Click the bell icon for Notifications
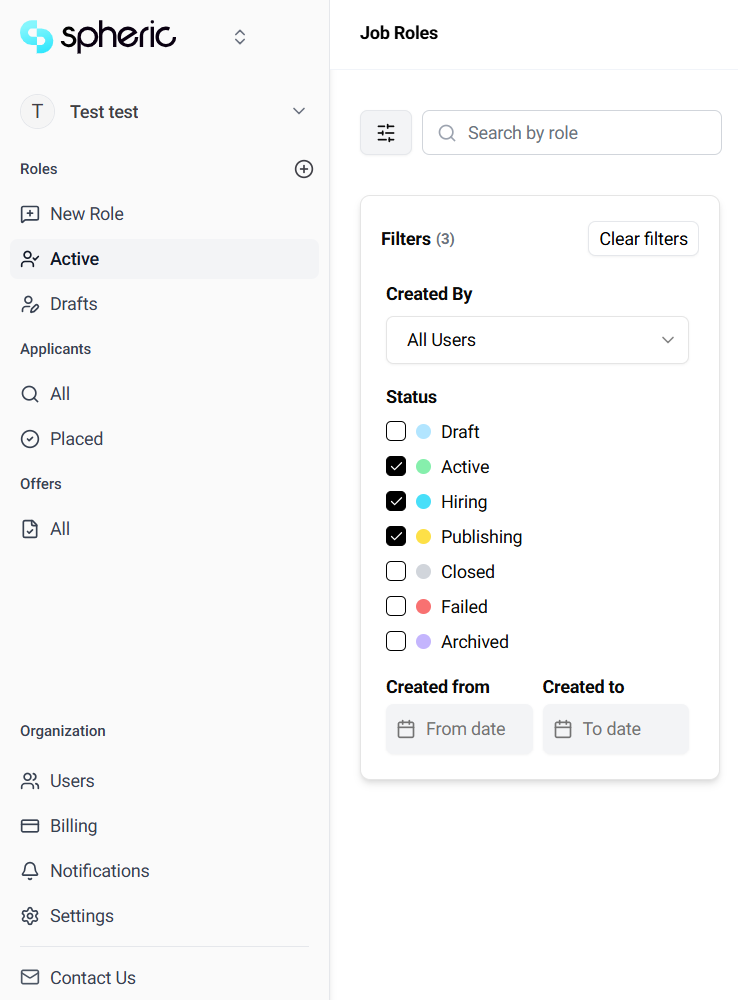The image size is (738, 1000). (x=30, y=871)
